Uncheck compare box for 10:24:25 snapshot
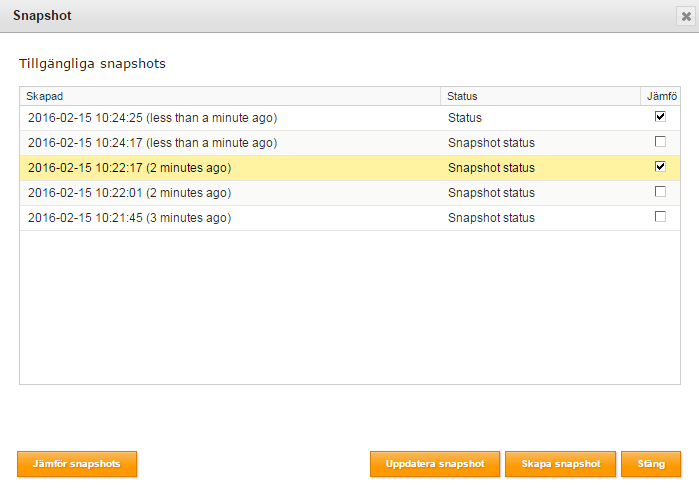This screenshot has width=699, height=495. pyautogui.click(x=660, y=117)
